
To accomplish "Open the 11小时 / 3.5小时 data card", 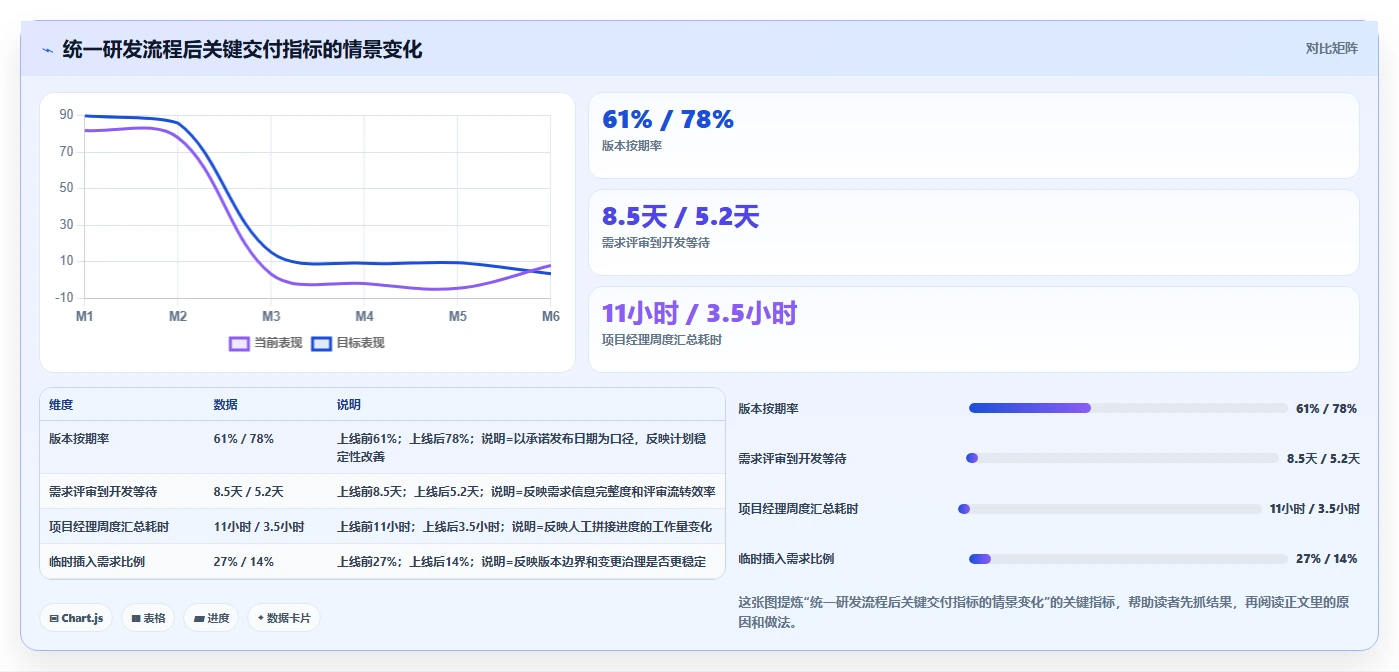I will [973, 329].
